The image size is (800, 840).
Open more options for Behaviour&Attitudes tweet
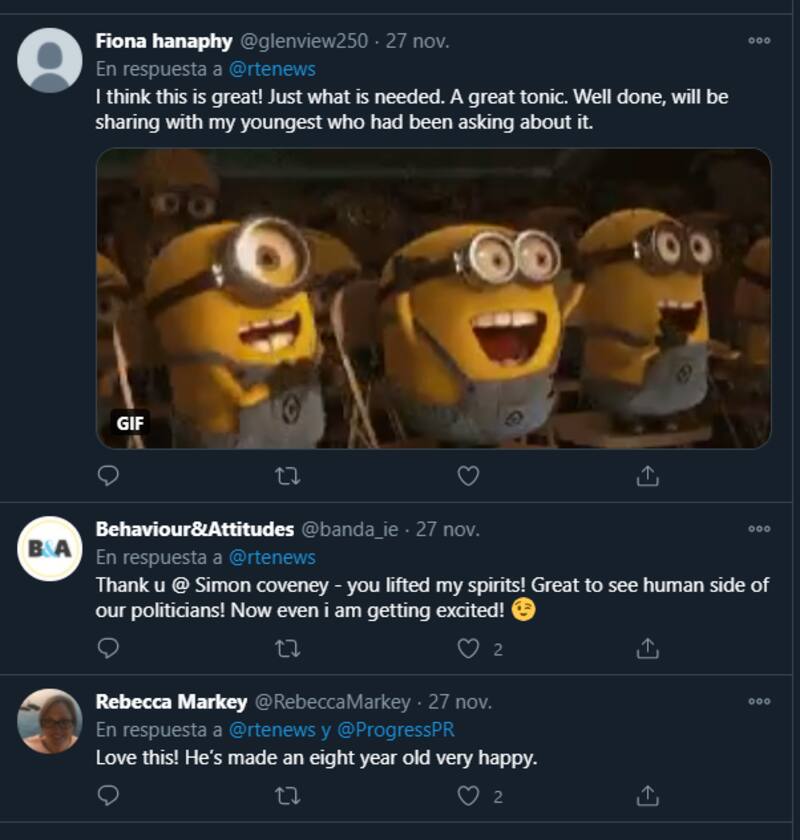(759, 529)
